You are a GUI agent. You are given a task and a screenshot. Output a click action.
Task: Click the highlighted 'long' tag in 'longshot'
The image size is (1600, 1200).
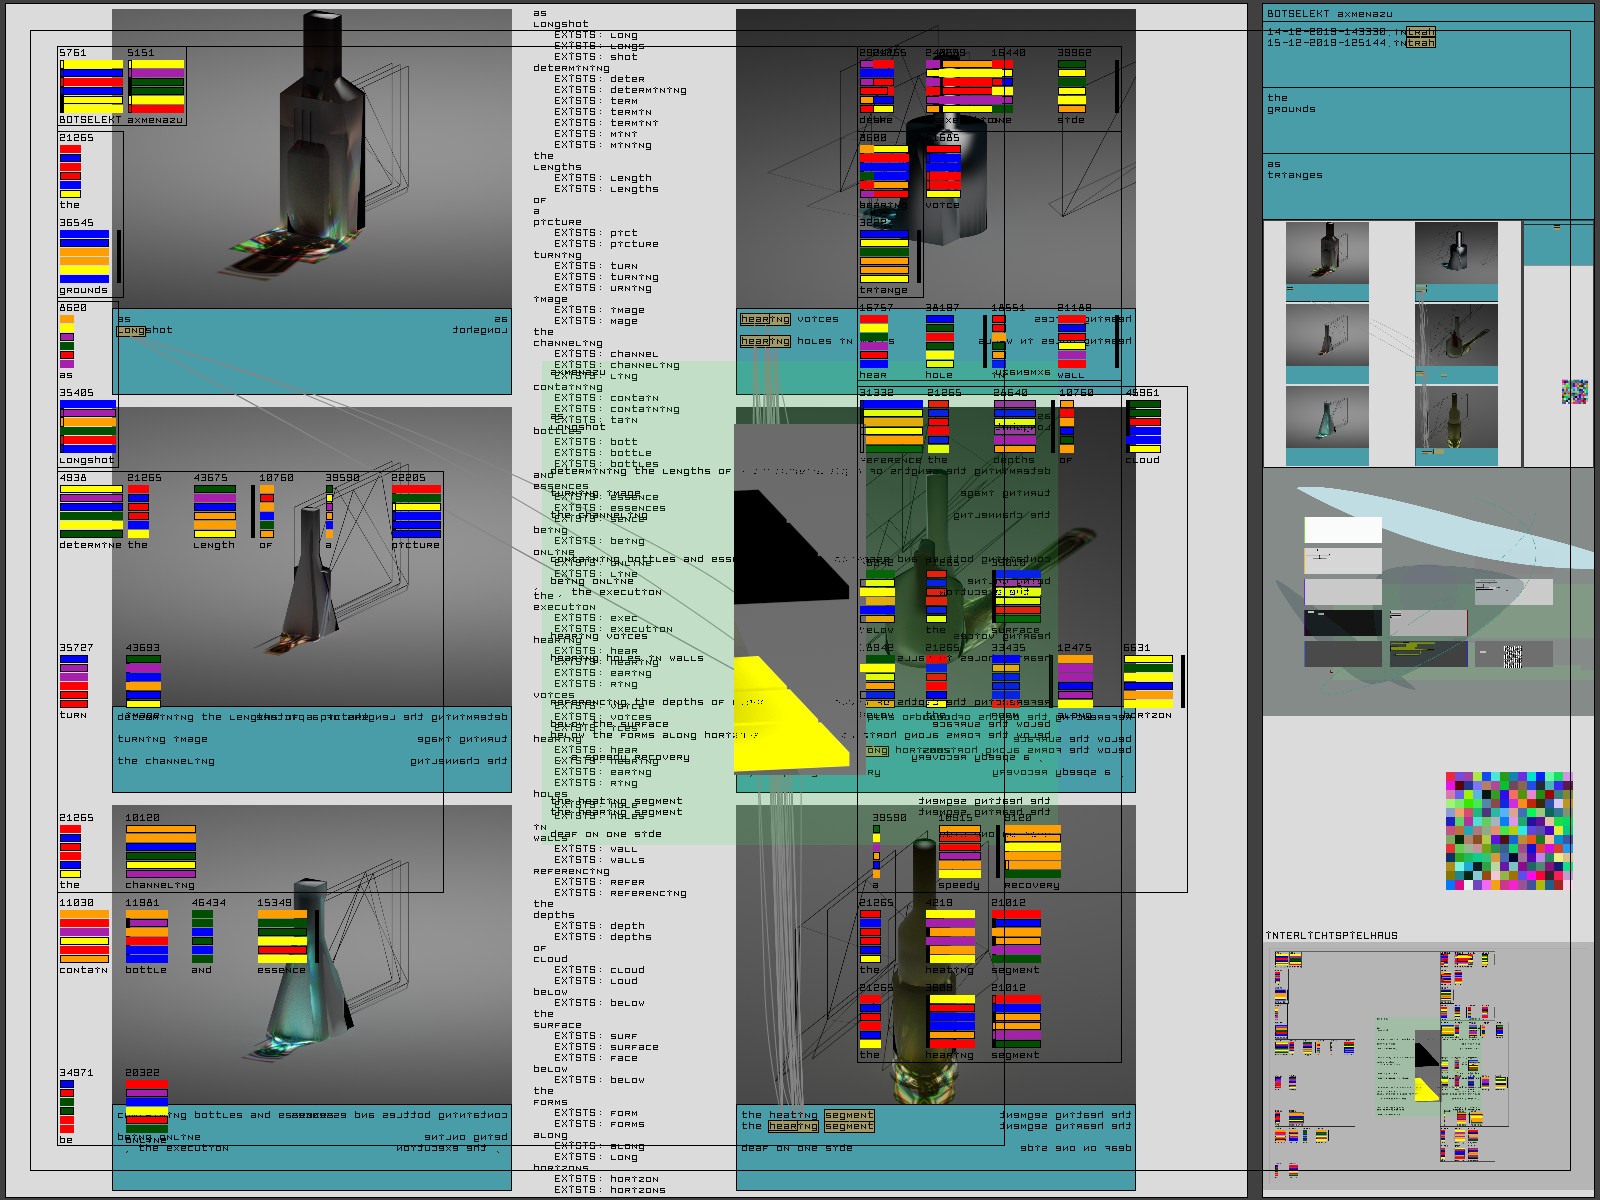[131, 330]
